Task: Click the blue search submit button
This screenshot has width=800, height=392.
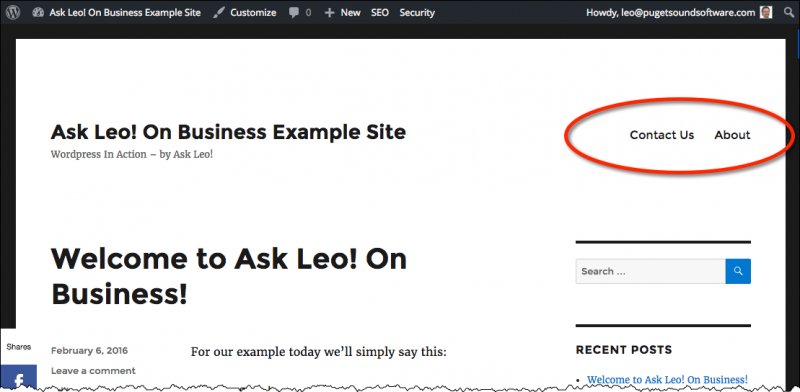Action: click(738, 271)
